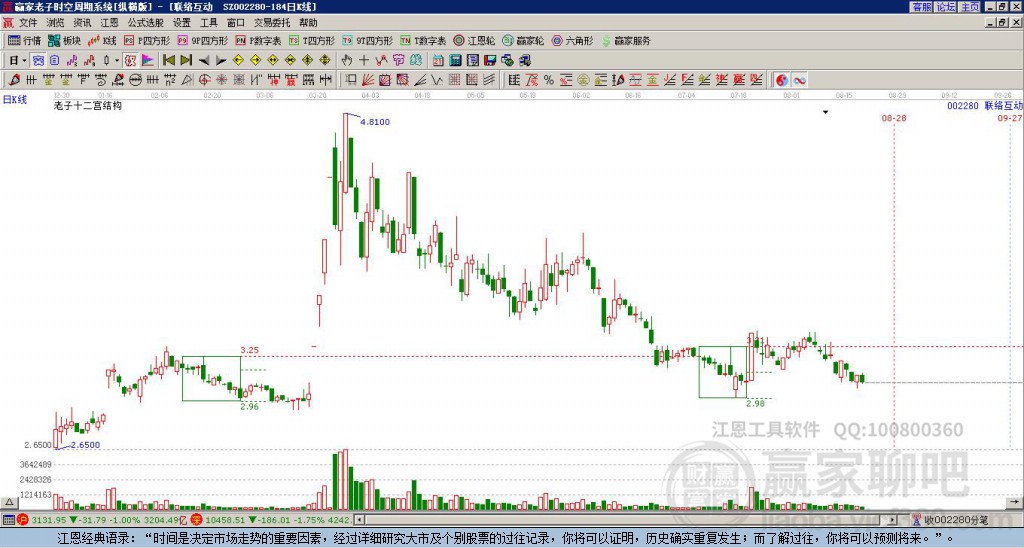Click the K线 toolbar button
1024x548 pixels.
pos(103,40)
